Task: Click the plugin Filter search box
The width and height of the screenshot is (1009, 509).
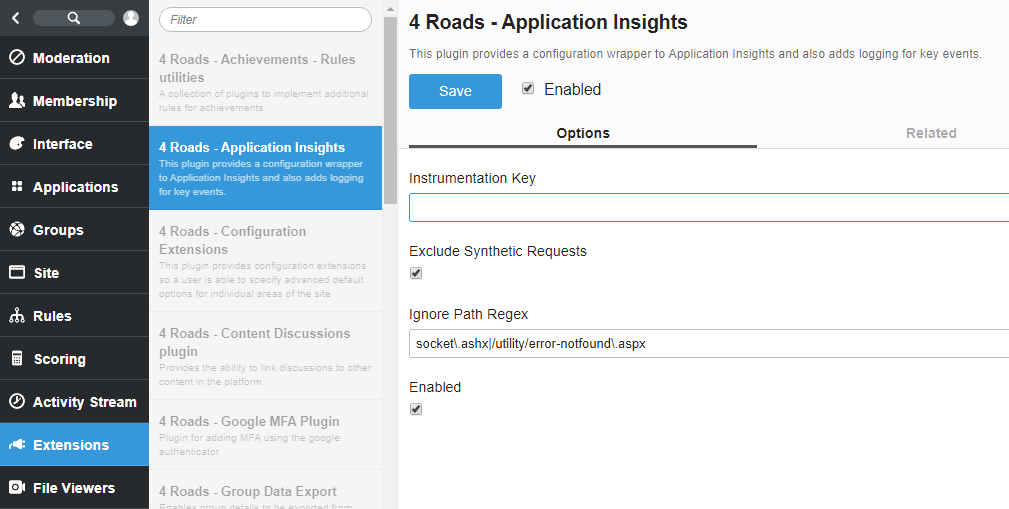Action: click(x=265, y=19)
